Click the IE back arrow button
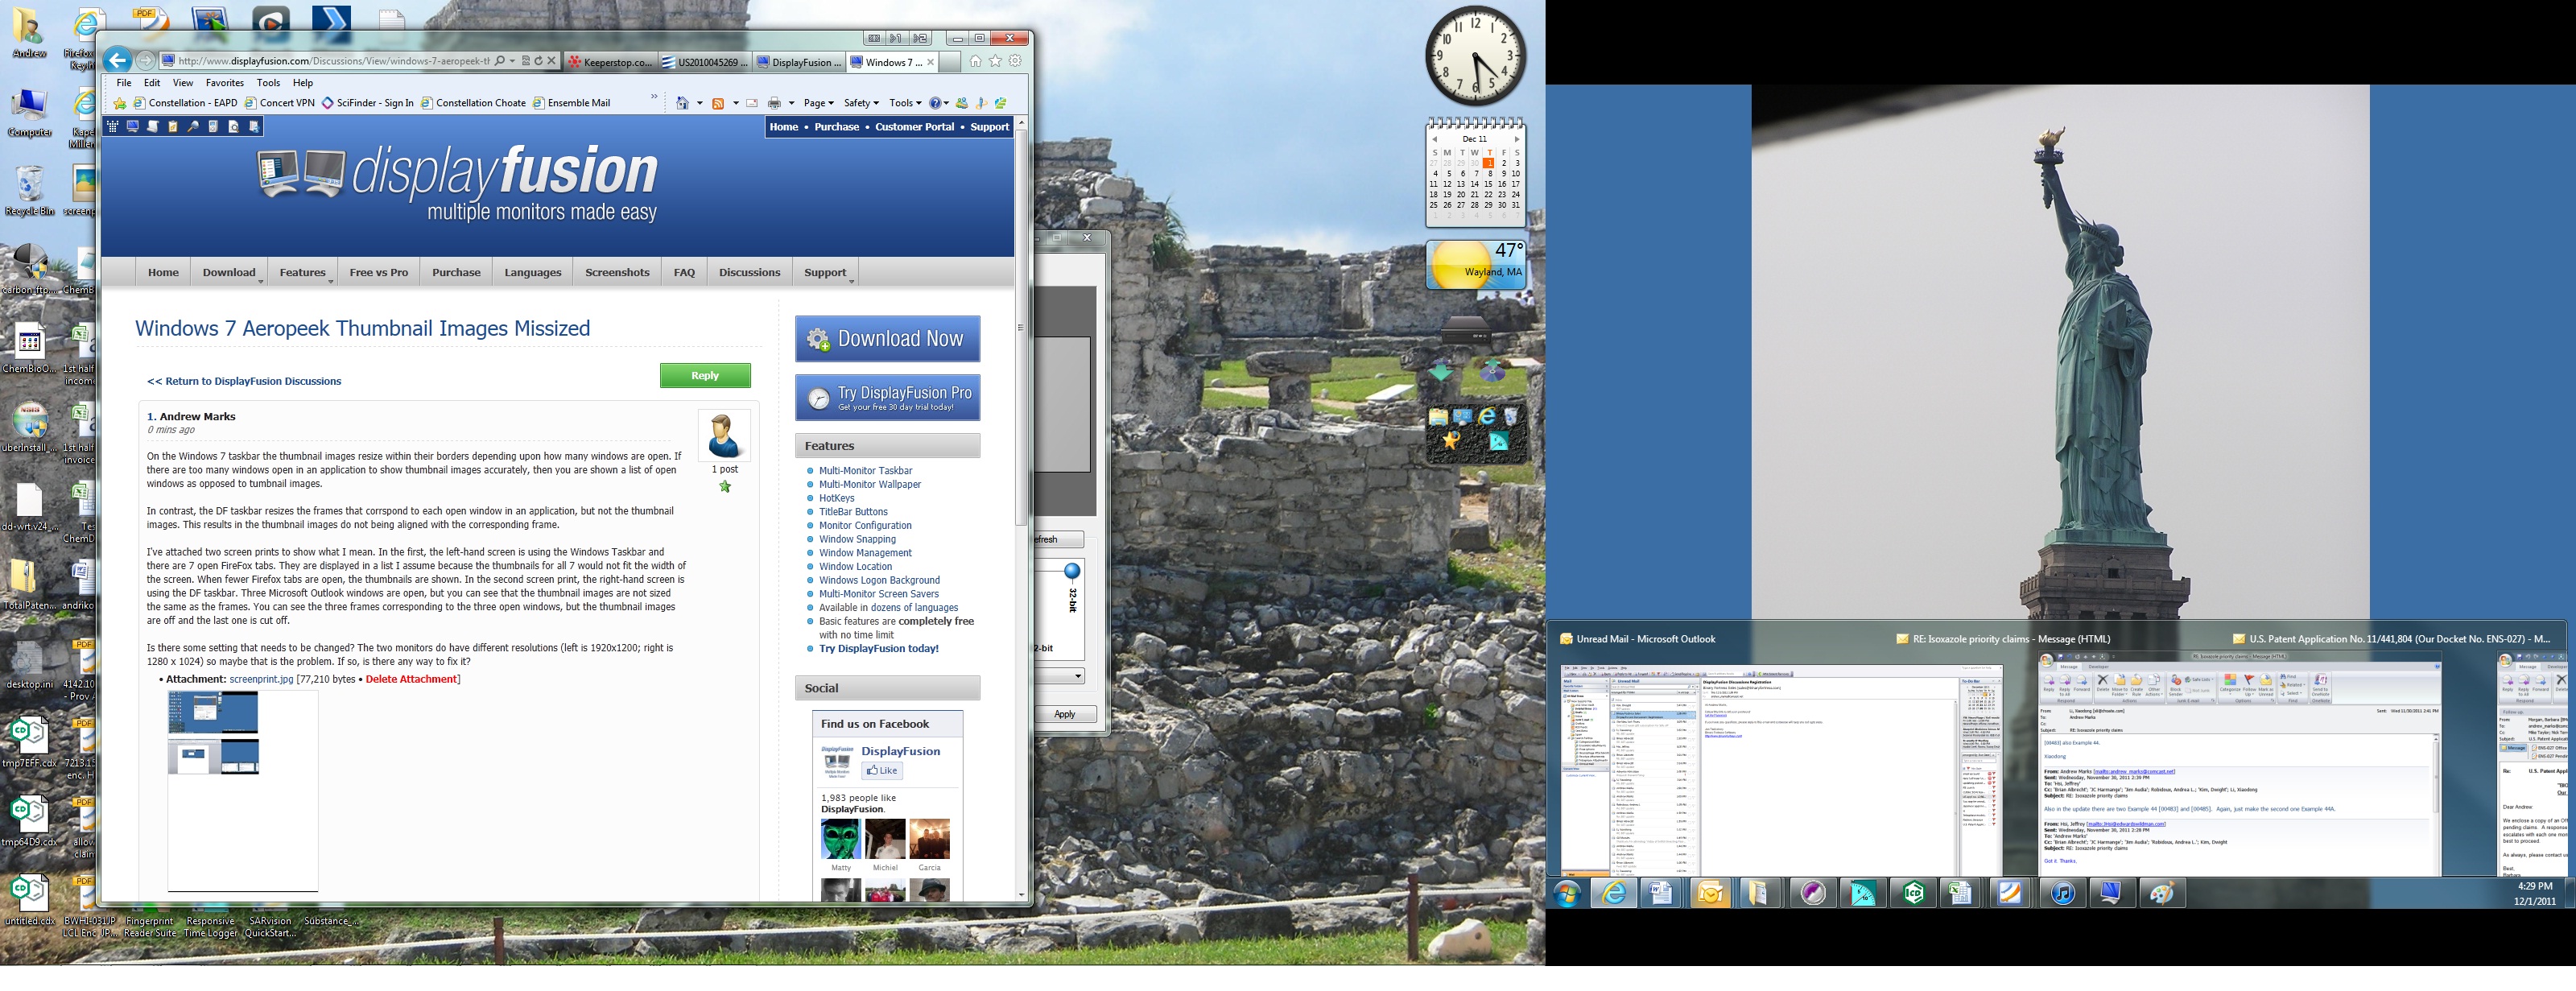The width and height of the screenshot is (2576, 991). [x=117, y=61]
